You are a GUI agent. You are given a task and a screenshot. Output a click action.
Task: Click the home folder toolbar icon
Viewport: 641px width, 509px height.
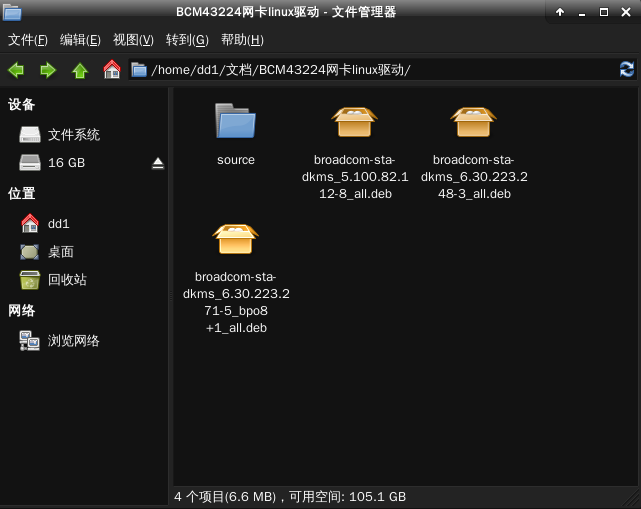click(112, 70)
